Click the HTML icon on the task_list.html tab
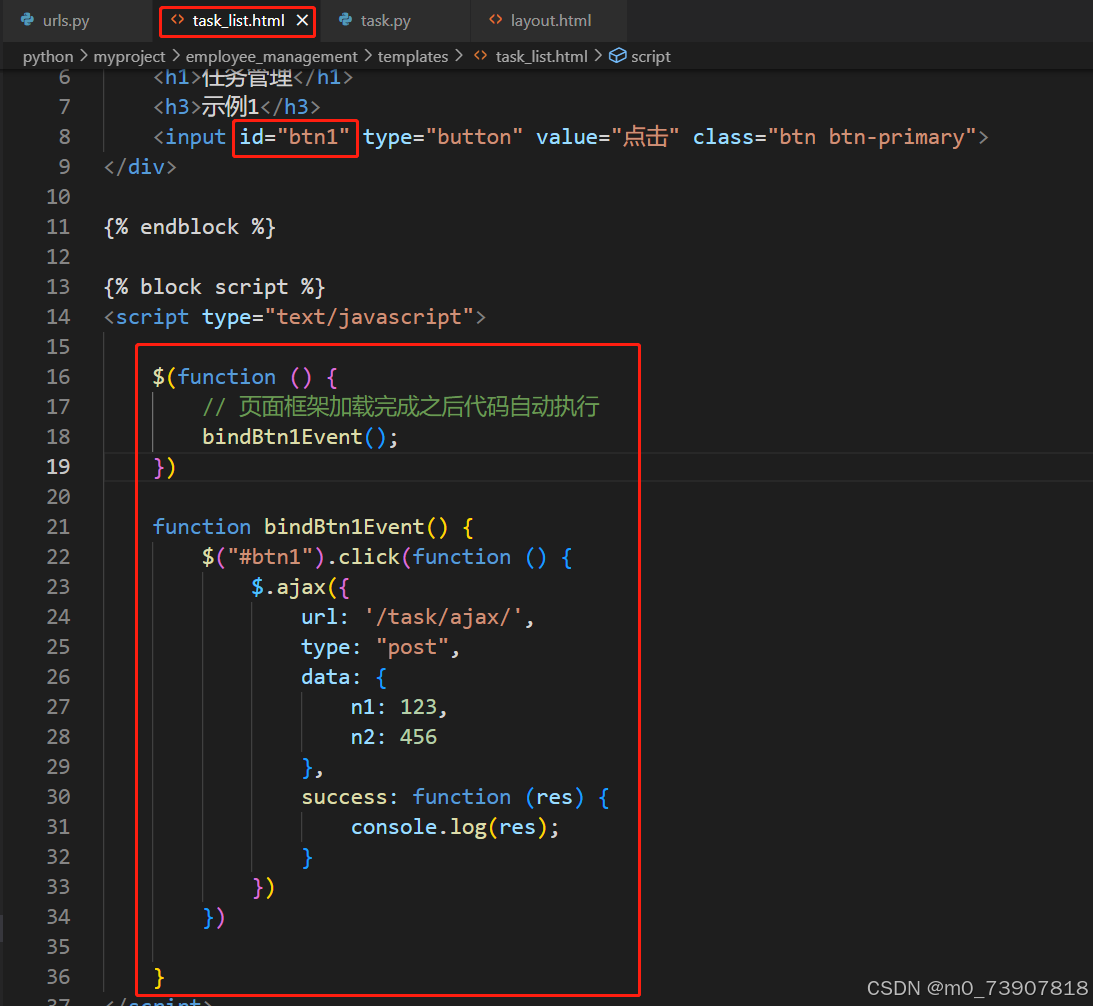Screen dimensions: 1093x1006 [x=180, y=20]
